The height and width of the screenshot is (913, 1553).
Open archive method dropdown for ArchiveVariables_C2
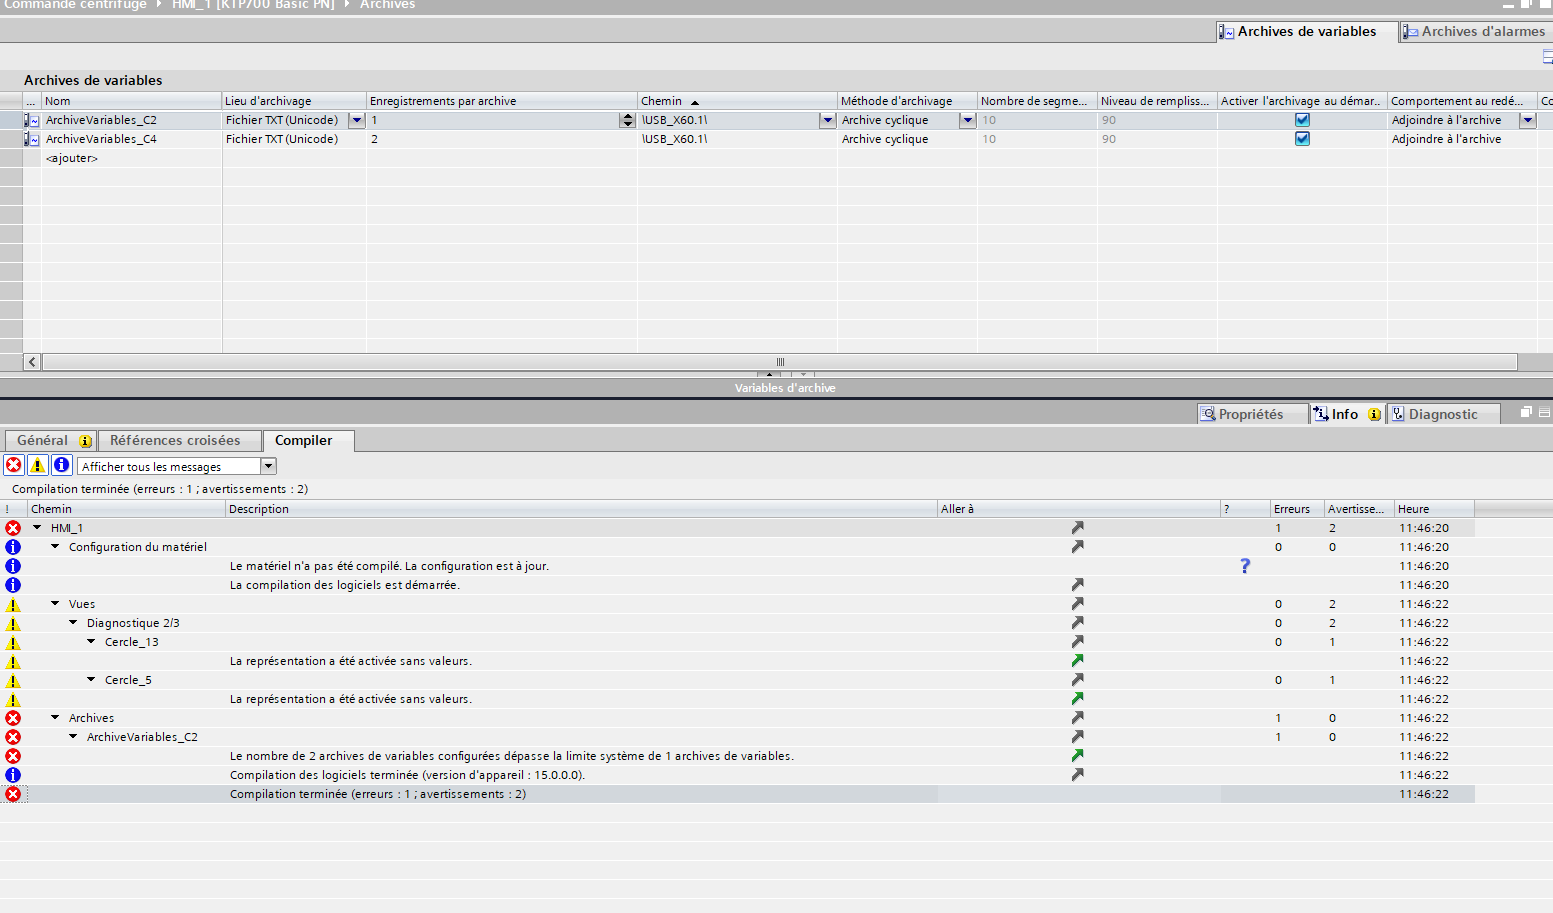point(967,120)
